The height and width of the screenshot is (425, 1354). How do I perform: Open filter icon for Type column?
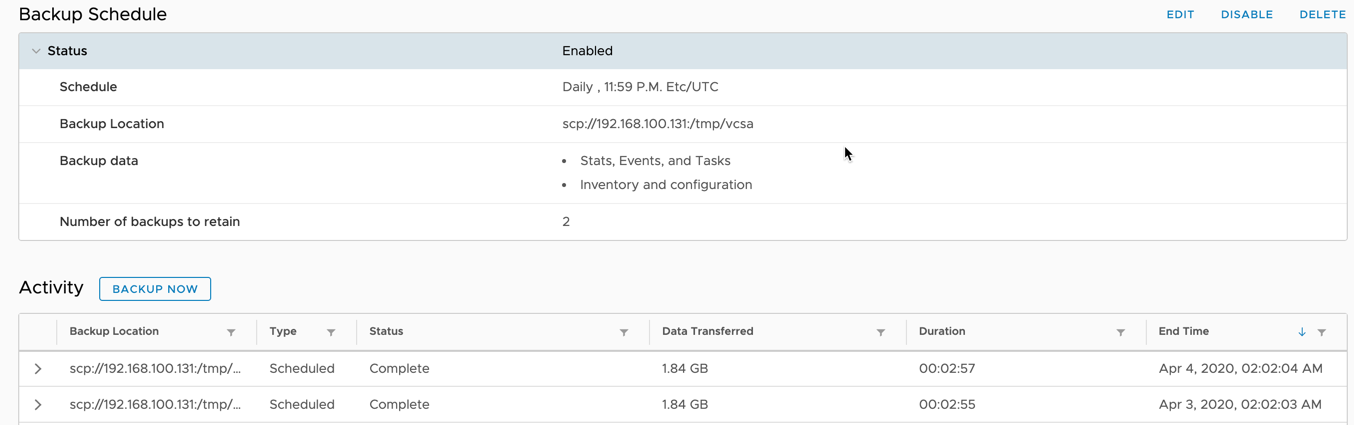(x=331, y=332)
